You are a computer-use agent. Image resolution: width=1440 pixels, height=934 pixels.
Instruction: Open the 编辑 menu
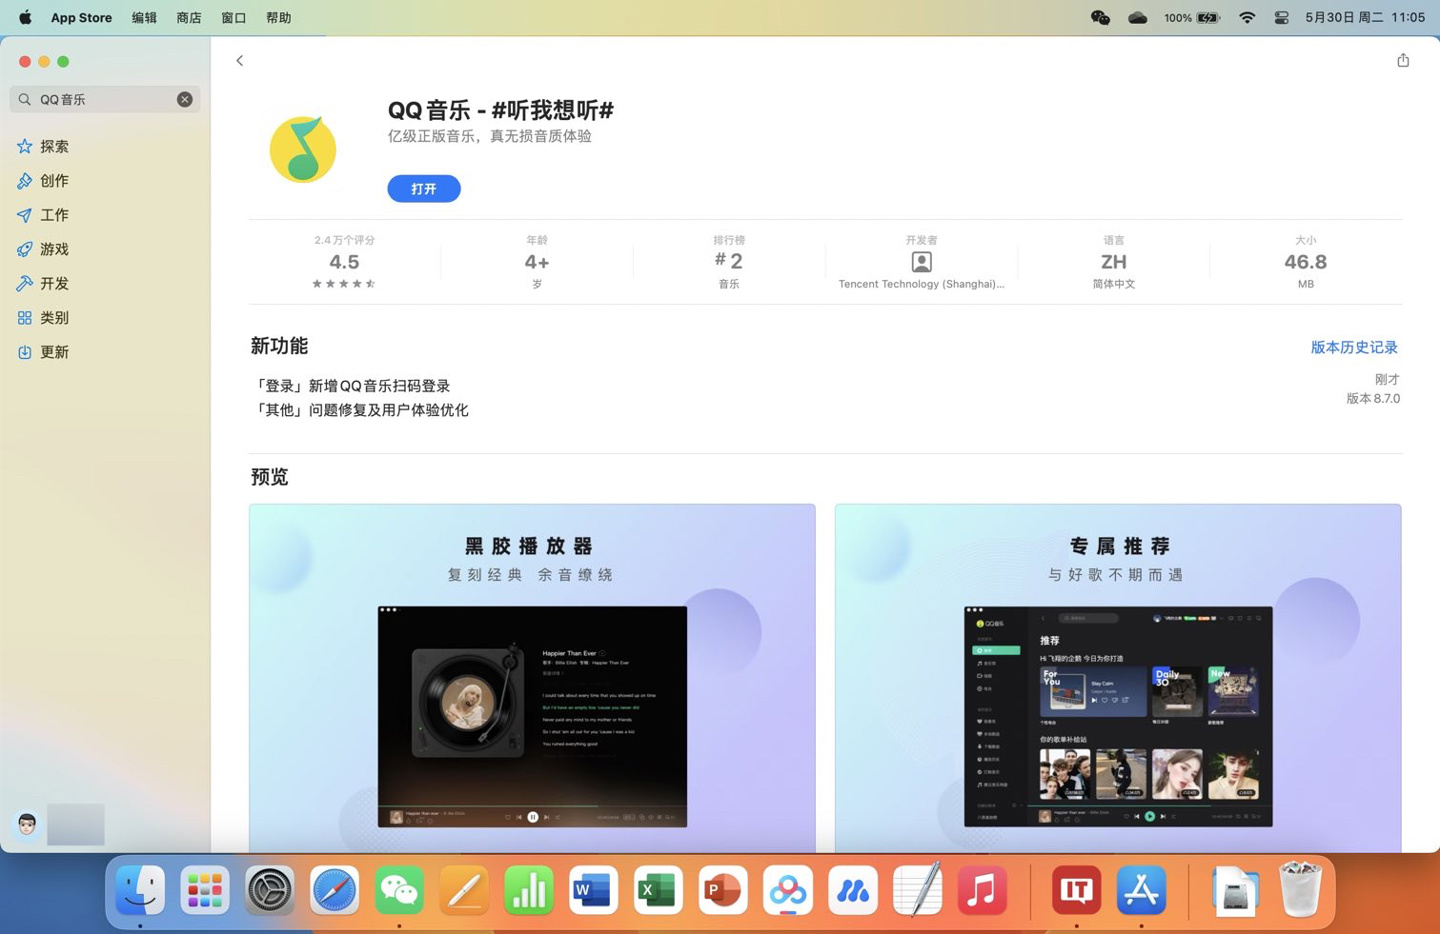(144, 17)
